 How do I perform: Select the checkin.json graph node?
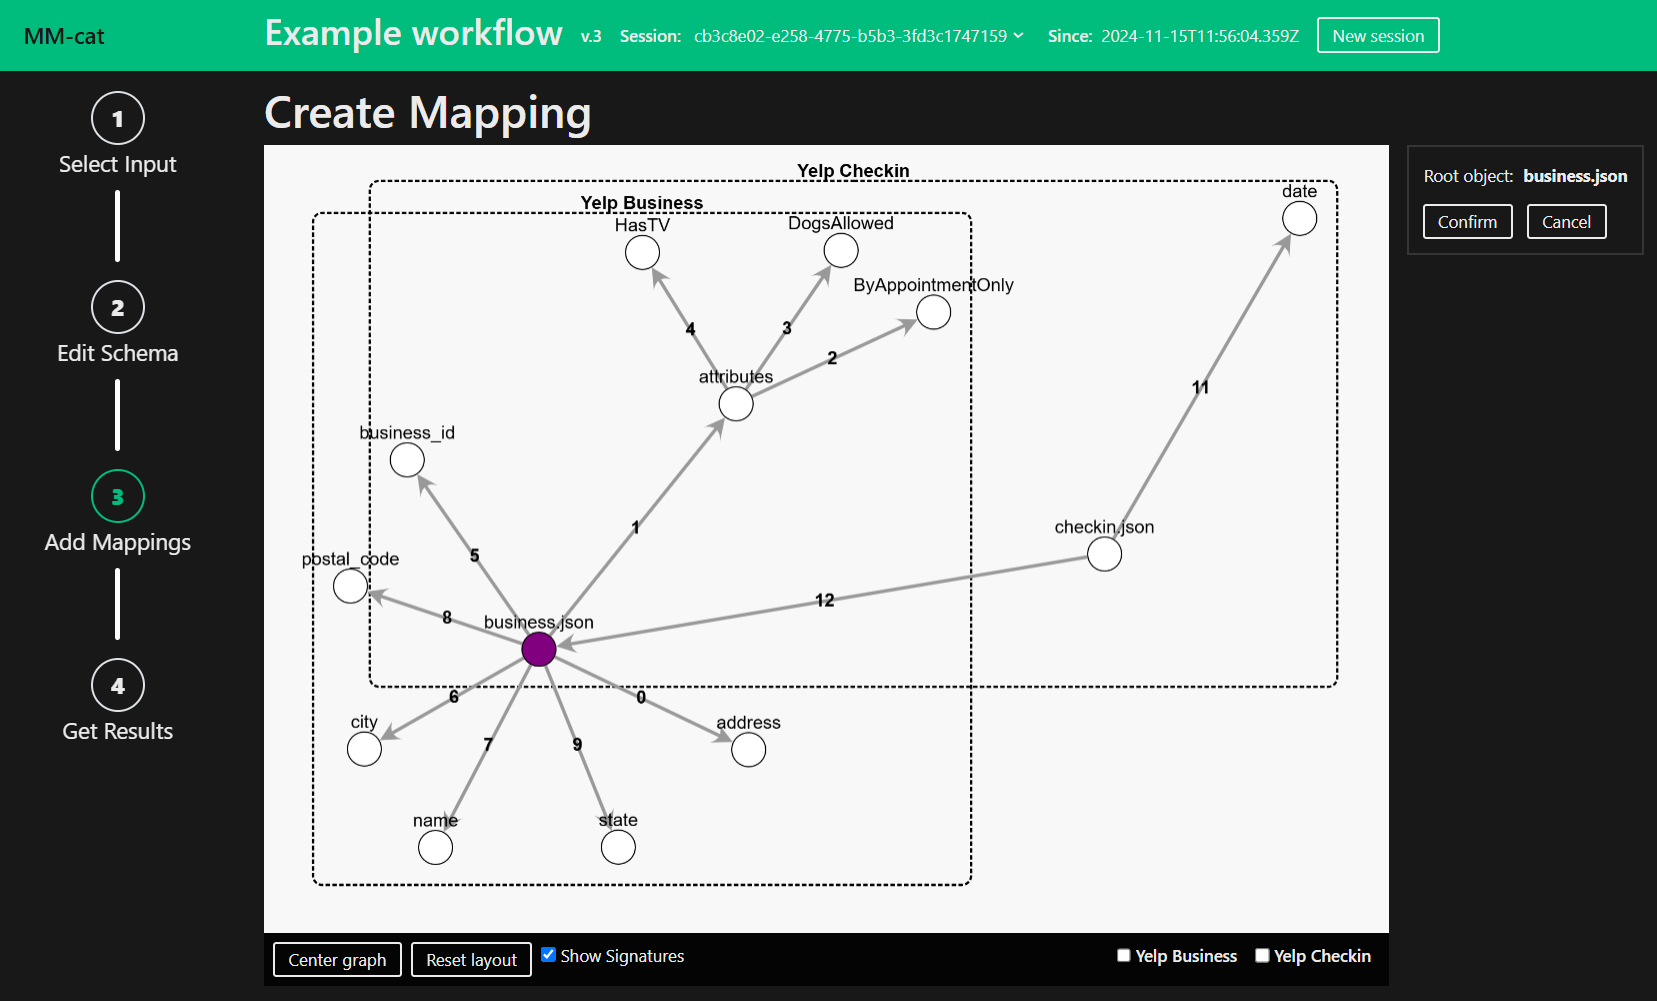1104,554
